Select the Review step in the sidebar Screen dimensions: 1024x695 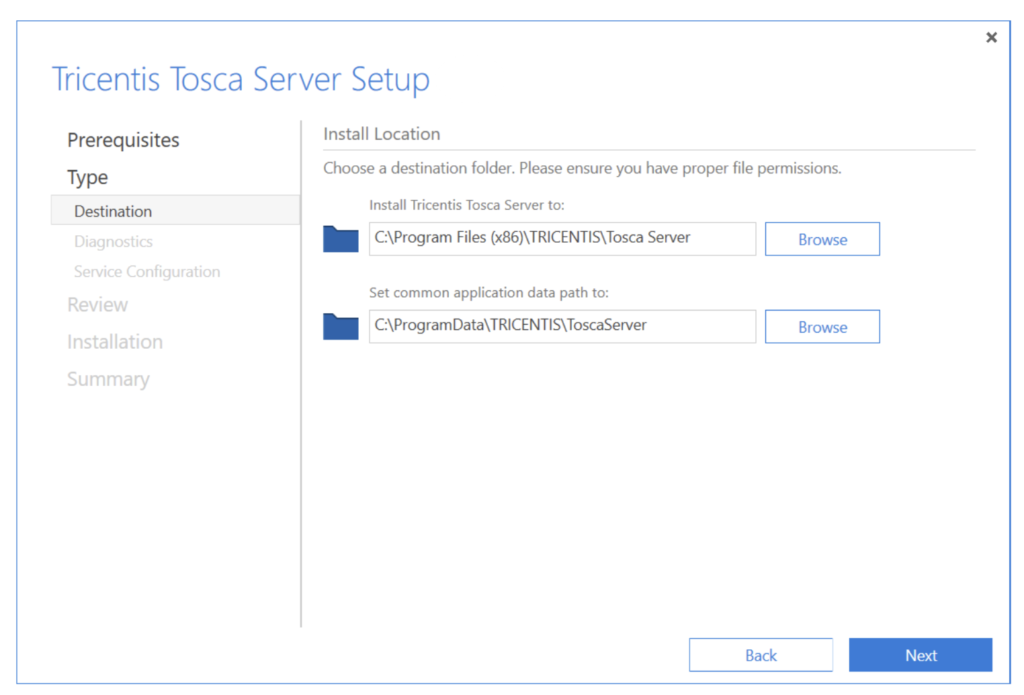click(x=97, y=304)
